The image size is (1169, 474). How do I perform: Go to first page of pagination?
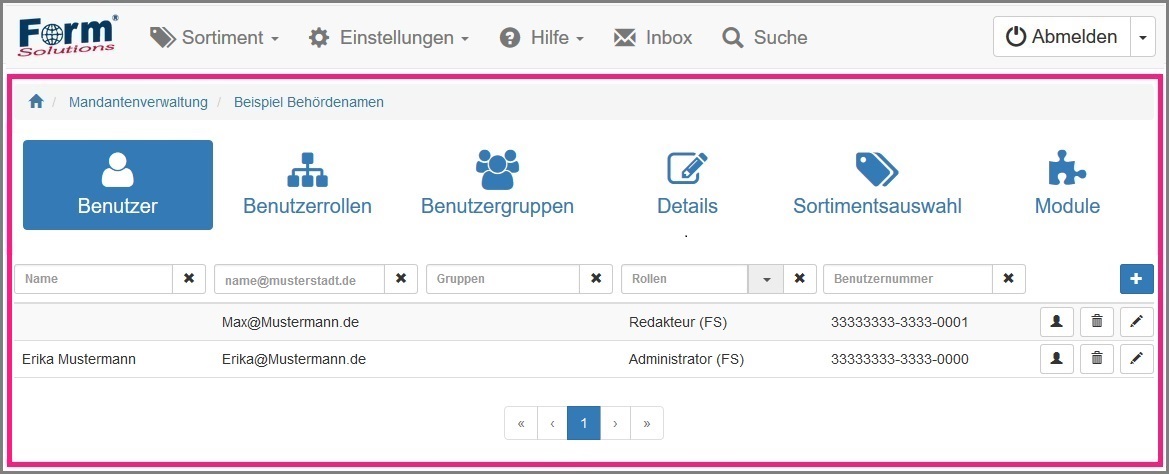tap(521, 423)
